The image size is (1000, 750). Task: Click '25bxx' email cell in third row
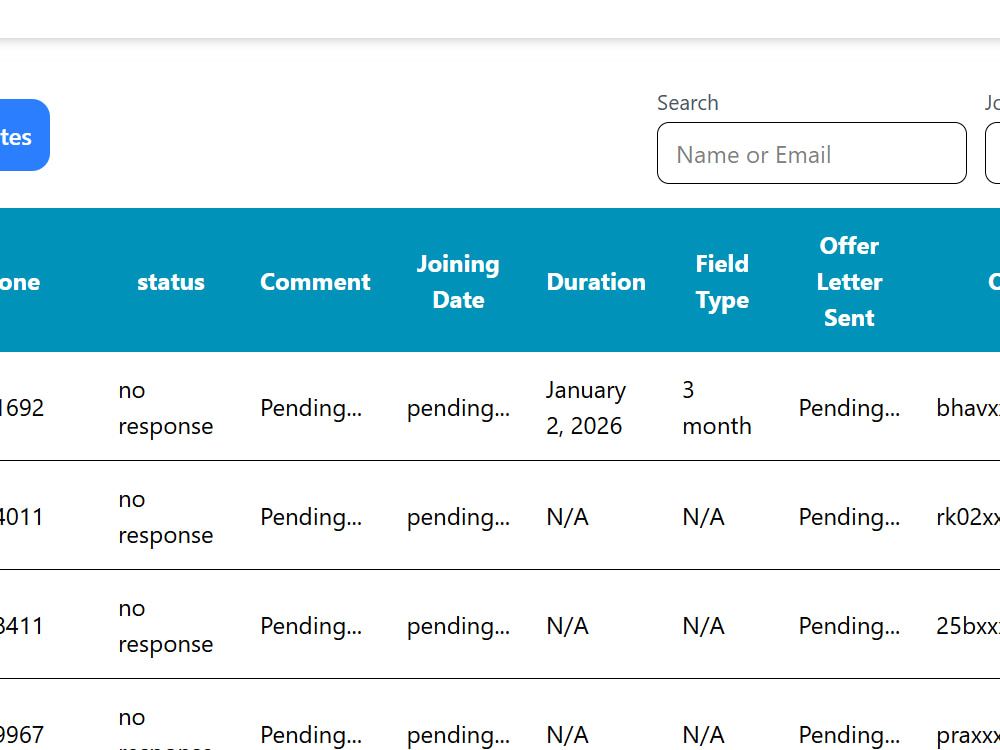pyautogui.click(x=967, y=626)
